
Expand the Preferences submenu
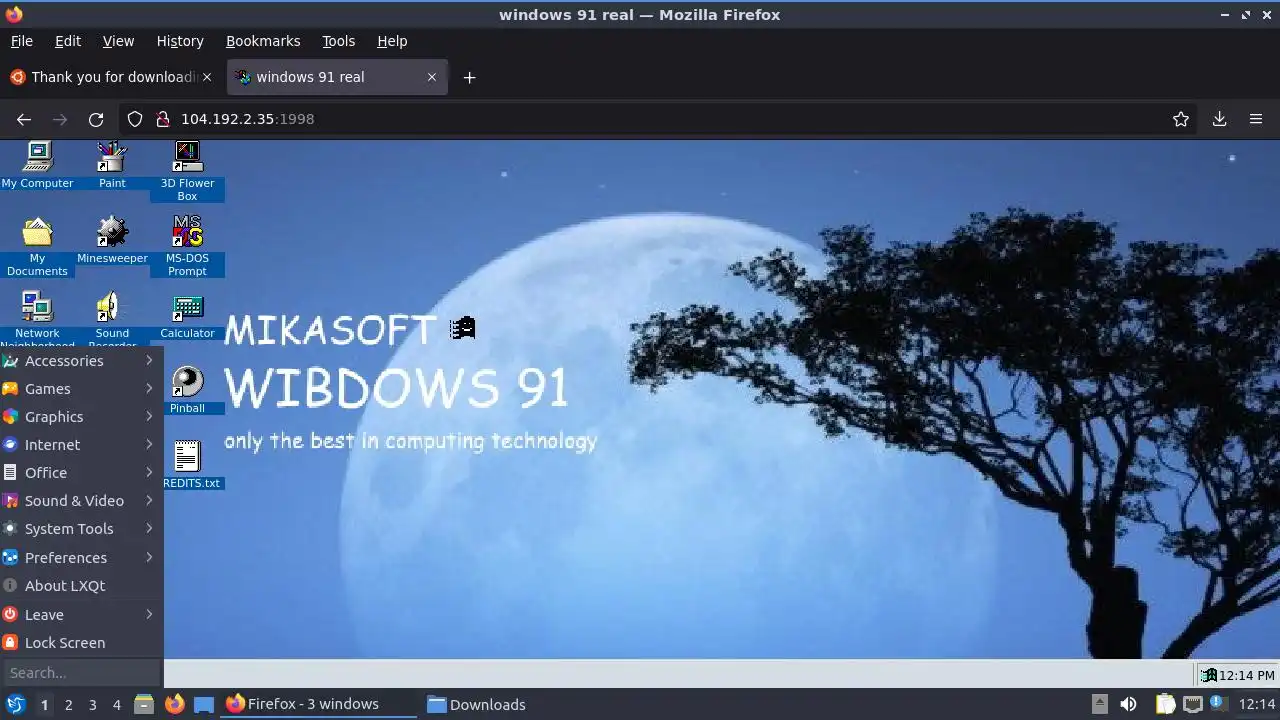coord(81,558)
